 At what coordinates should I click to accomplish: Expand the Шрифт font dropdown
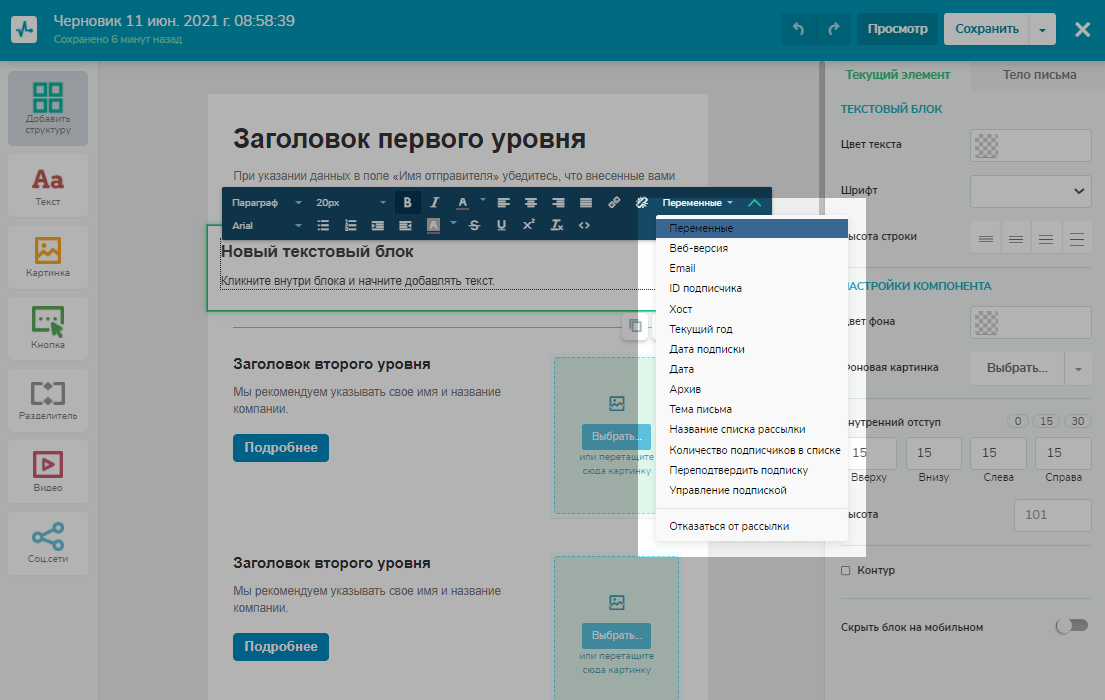coord(1030,190)
